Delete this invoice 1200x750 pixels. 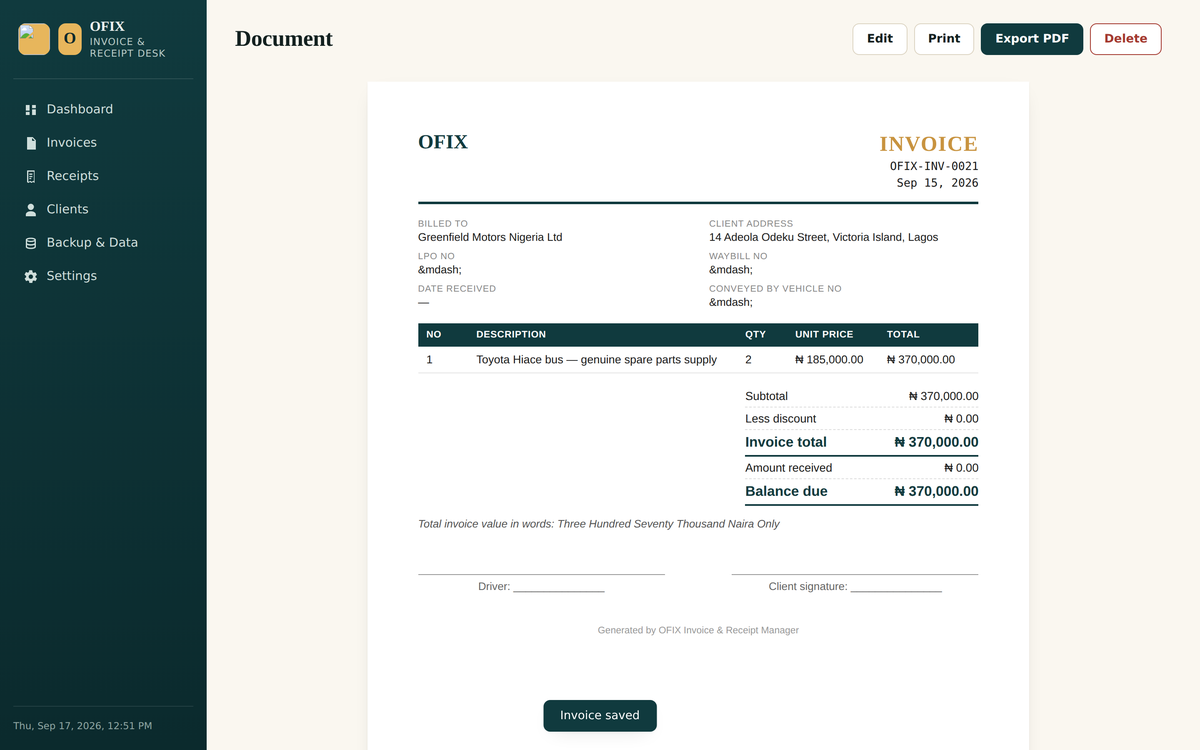pyautogui.click(x=1126, y=39)
